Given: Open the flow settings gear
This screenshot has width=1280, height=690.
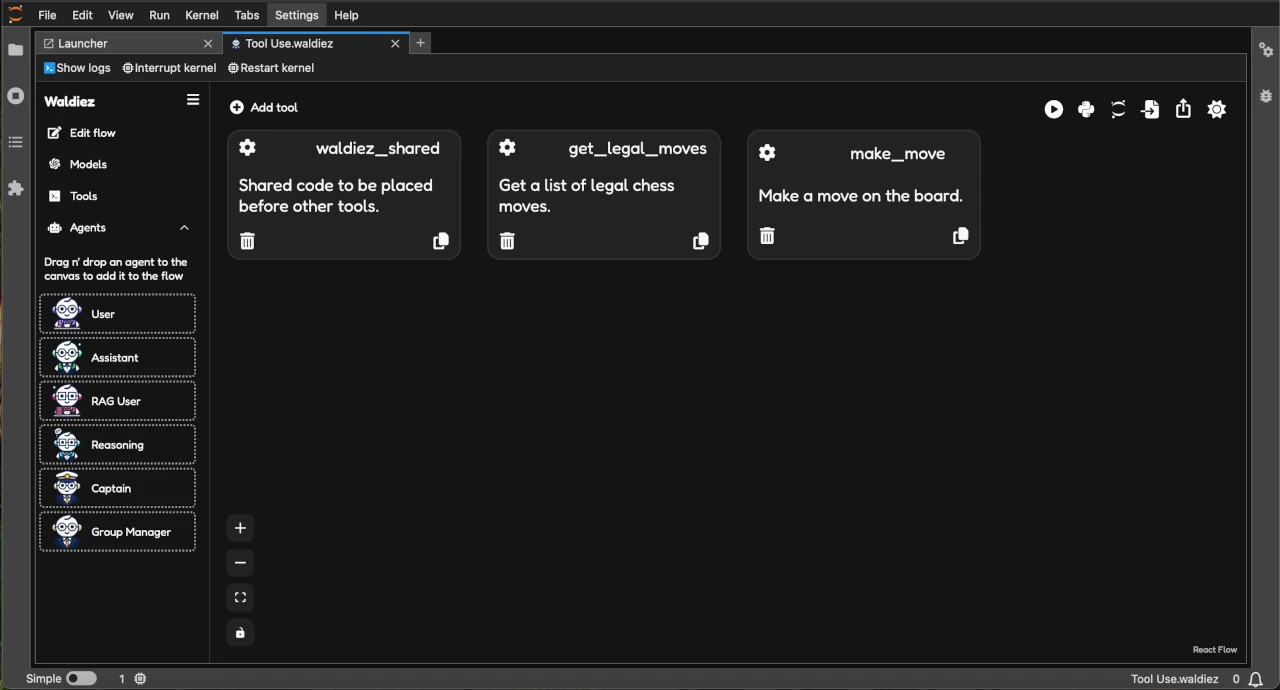Looking at the screenshot, I should tap(1216, 109).
